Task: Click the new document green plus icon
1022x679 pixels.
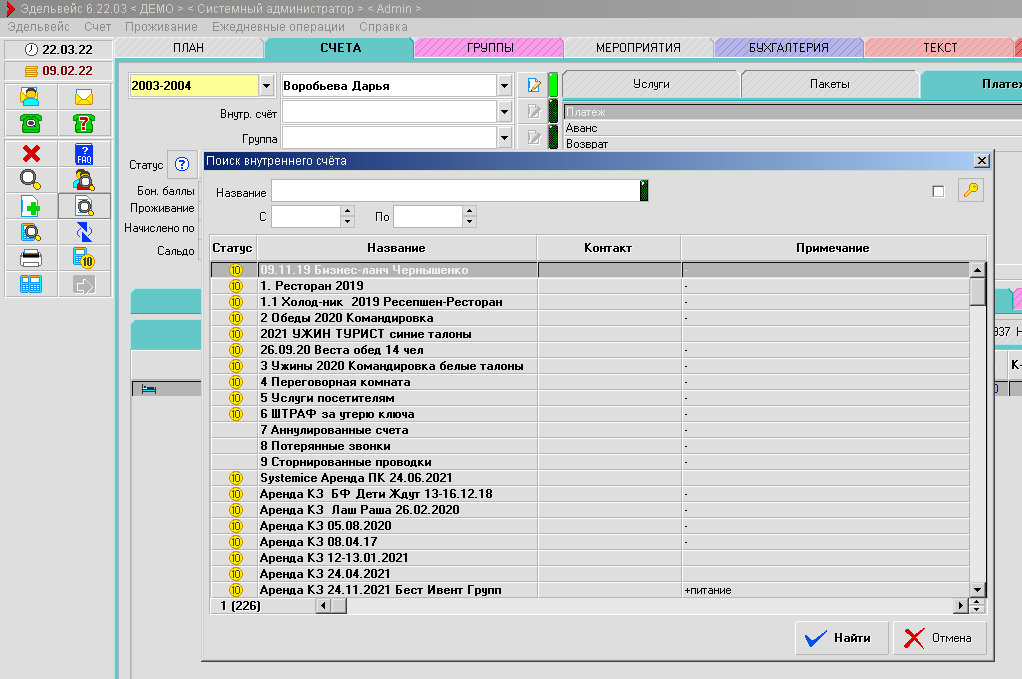Action: pyautogui.click(x=31, y=206)
